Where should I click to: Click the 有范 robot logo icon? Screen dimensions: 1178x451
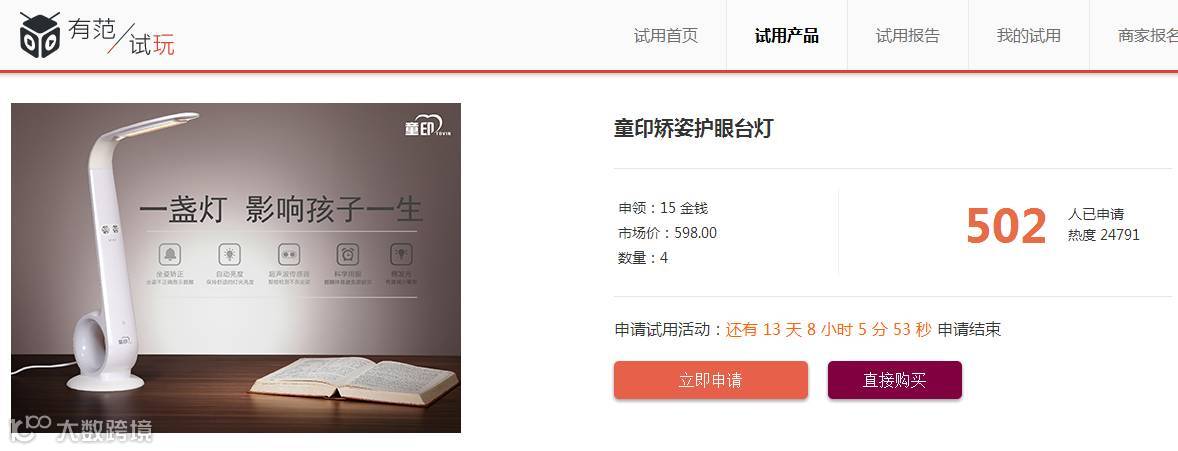coord(40,35)
